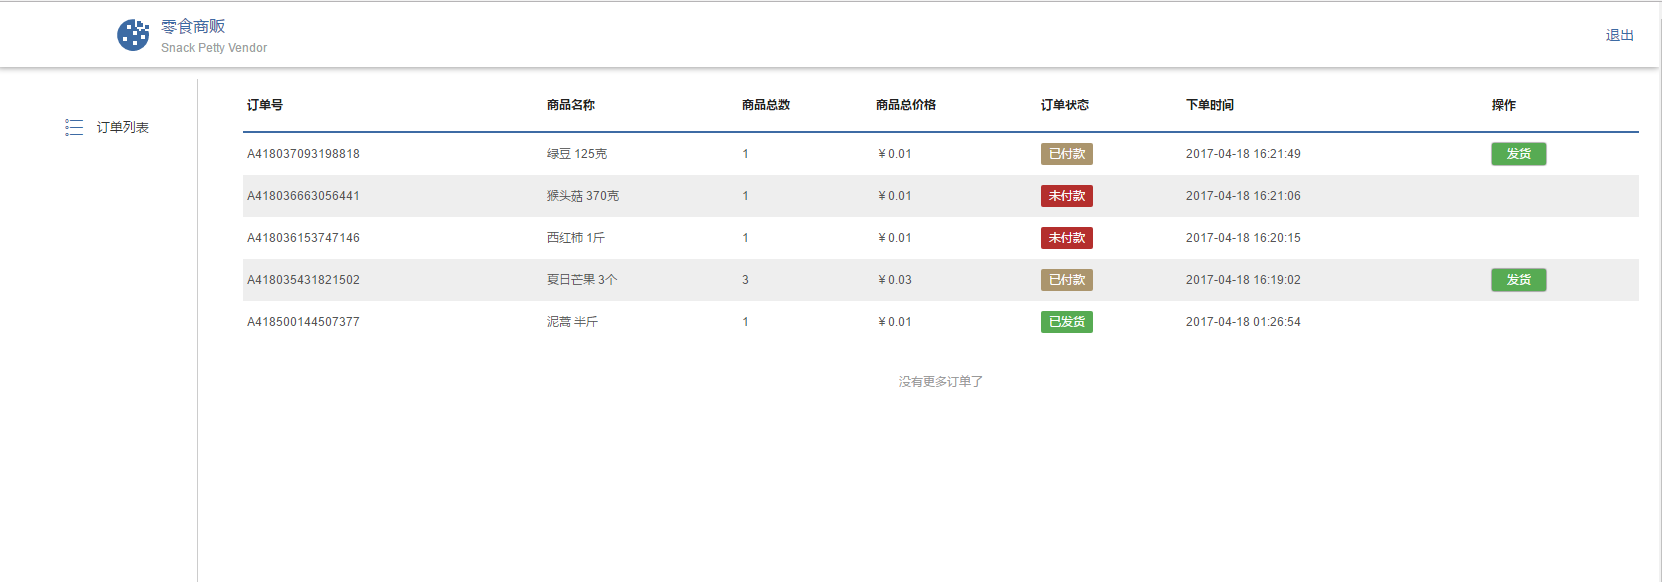
Task: Click the ¥0.03 total price
Action: pos(895,280)
